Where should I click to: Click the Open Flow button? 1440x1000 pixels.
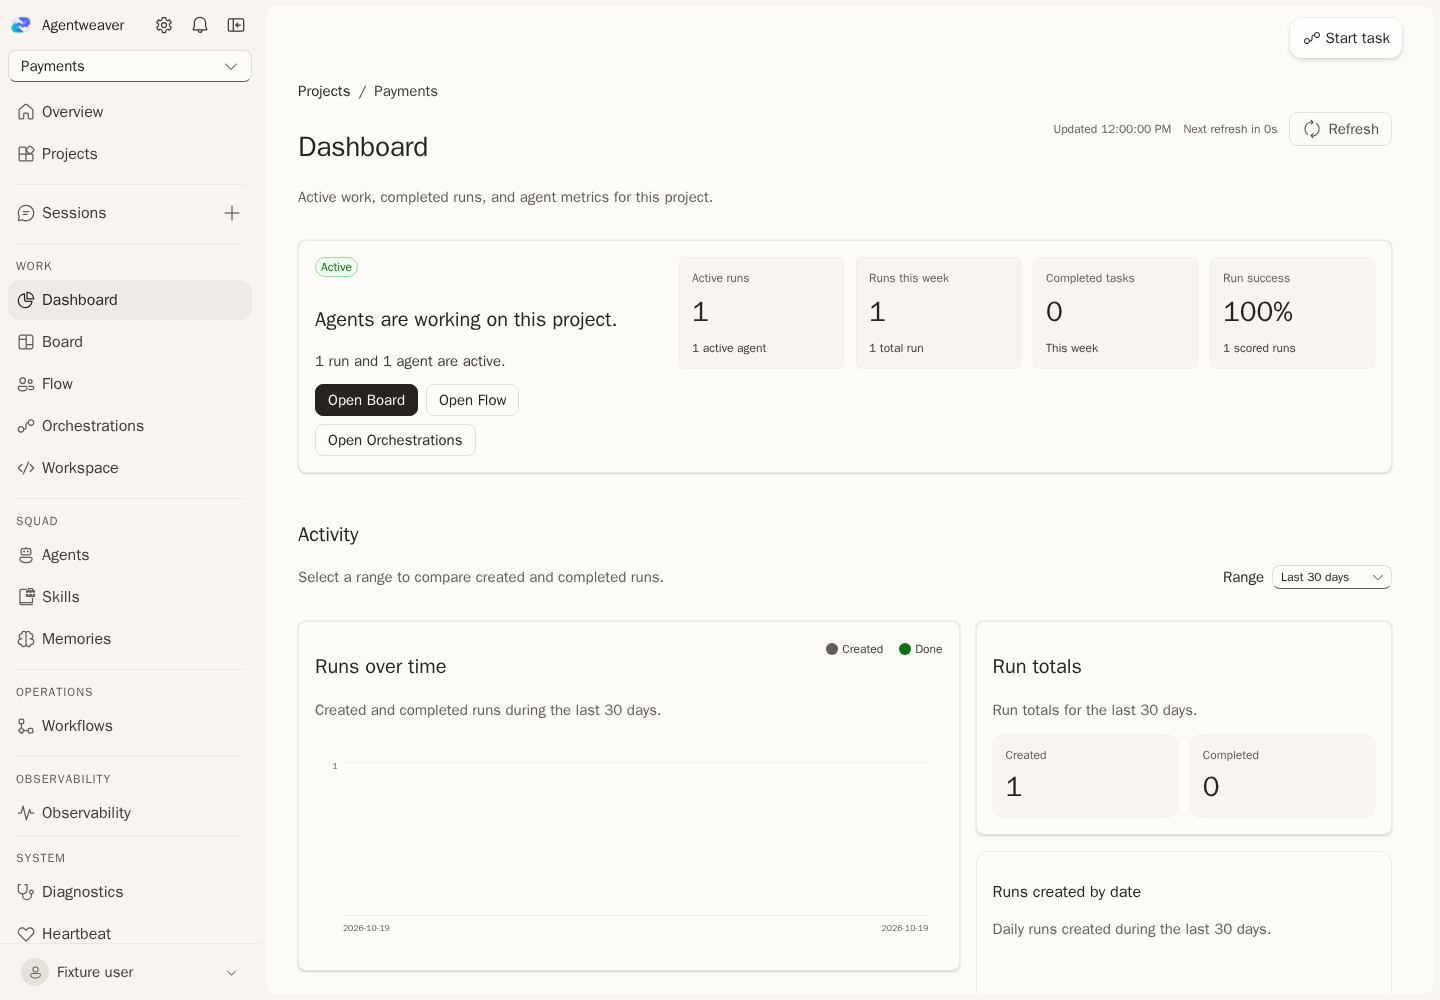tap(472, 400)
